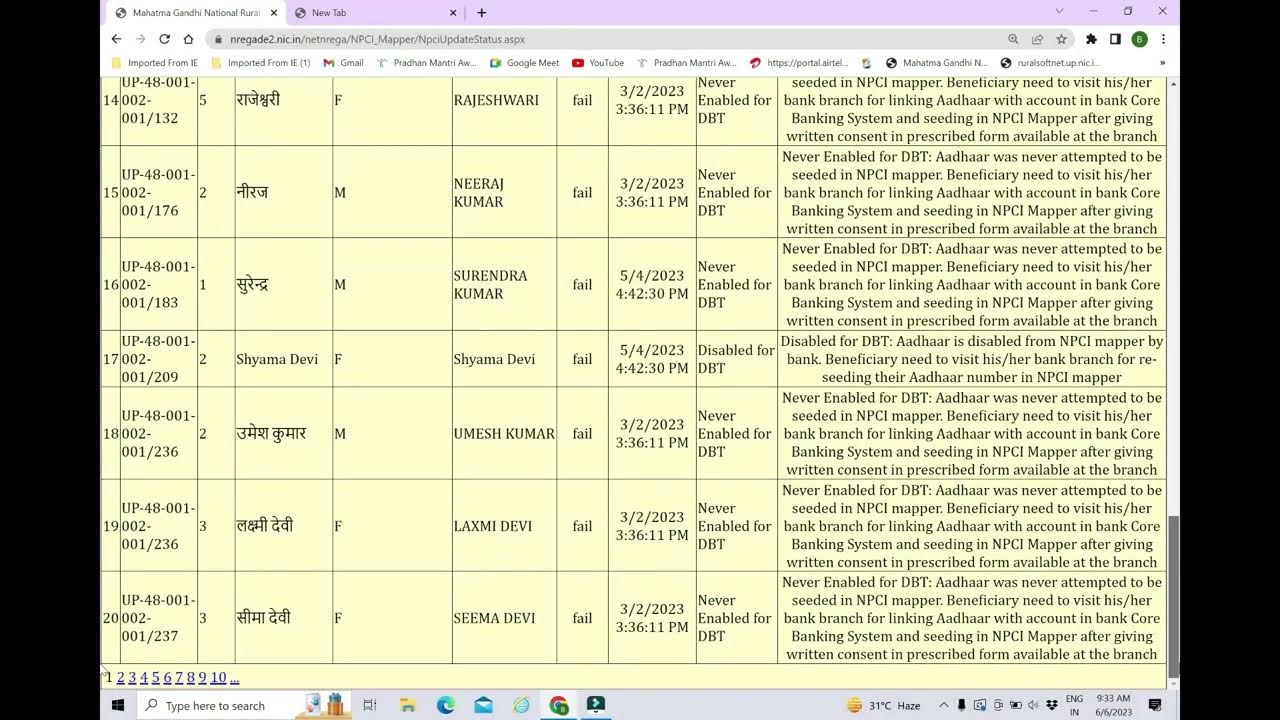Open File Explorer from the taskbar

(x=408, y=705)
